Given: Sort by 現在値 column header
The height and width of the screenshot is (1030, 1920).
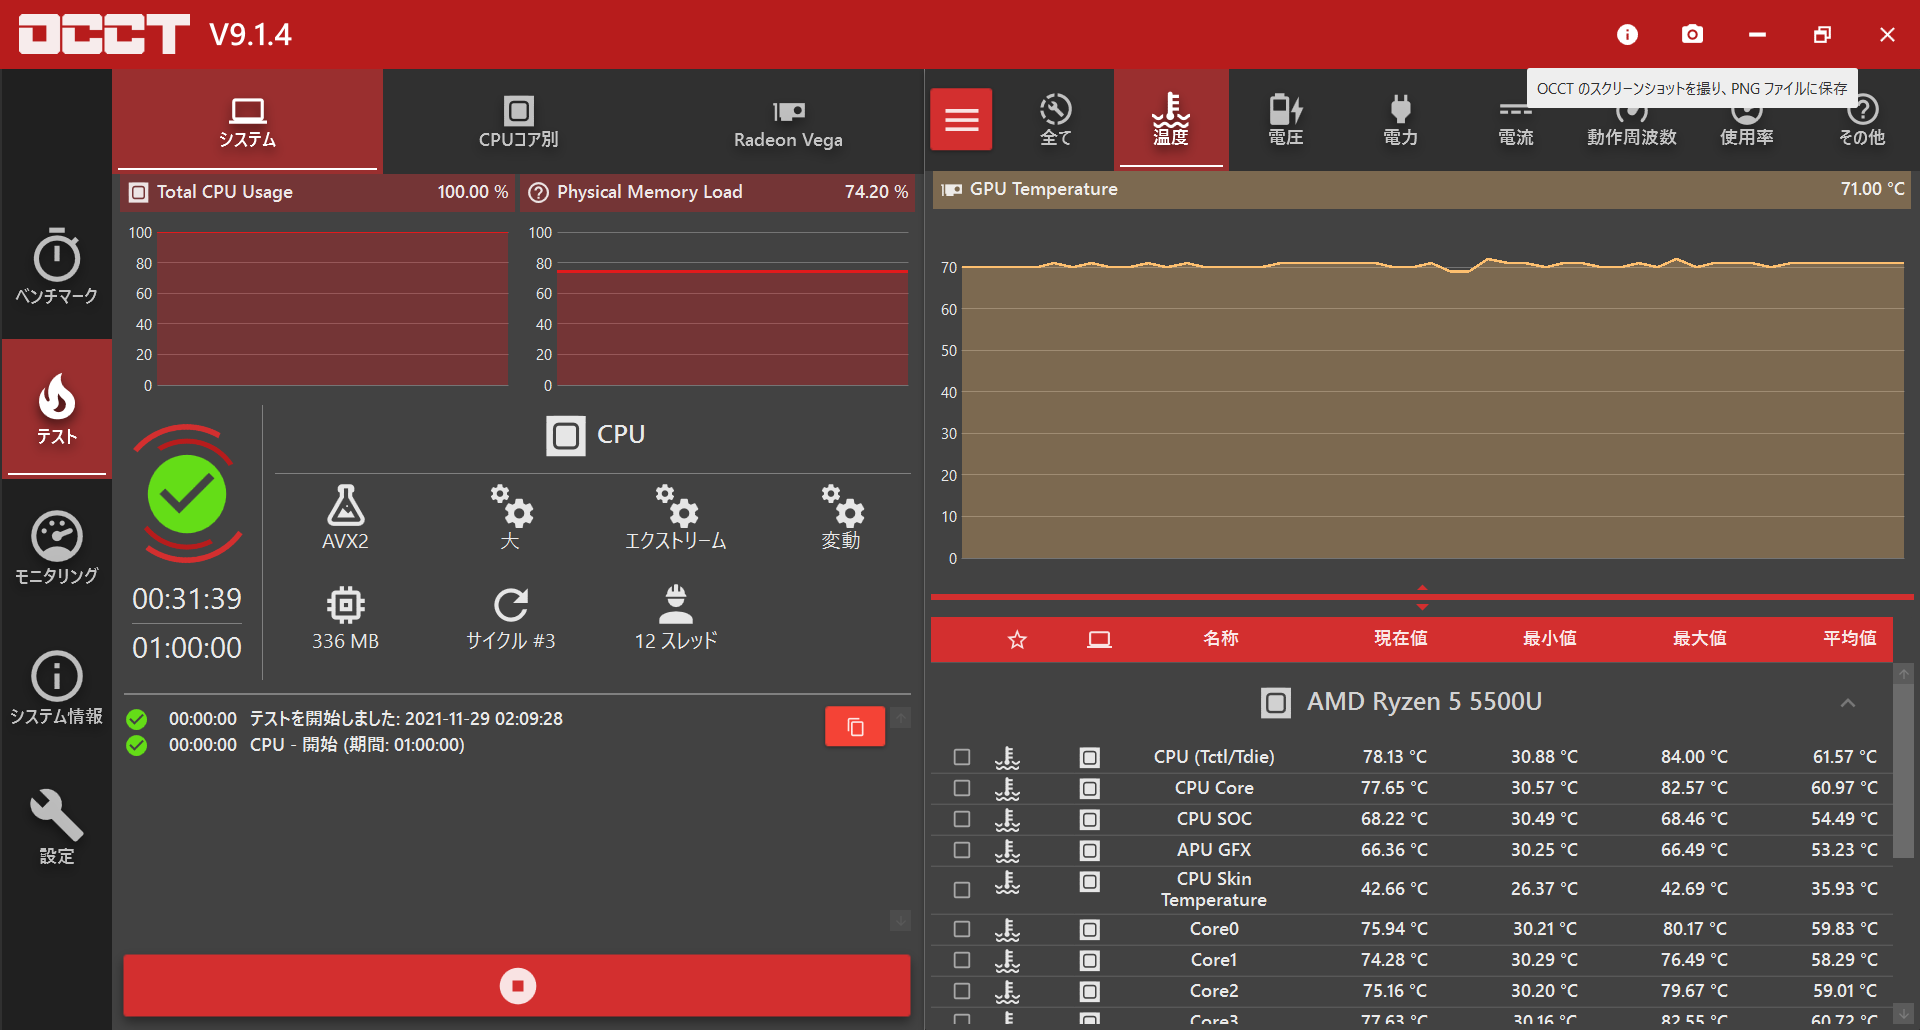Looking at the screenshot, I should tap(1400, 638).
